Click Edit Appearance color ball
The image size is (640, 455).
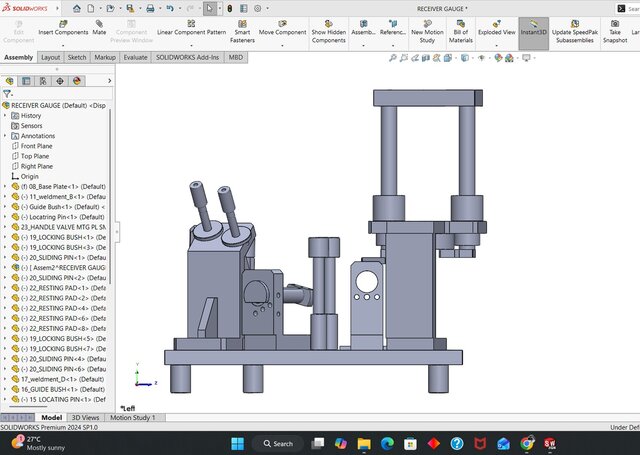point(498,58)
